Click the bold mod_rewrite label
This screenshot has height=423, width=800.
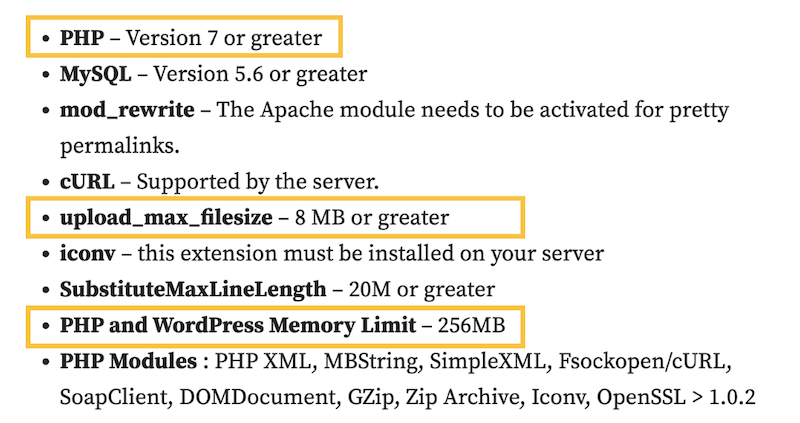(122, 110)
